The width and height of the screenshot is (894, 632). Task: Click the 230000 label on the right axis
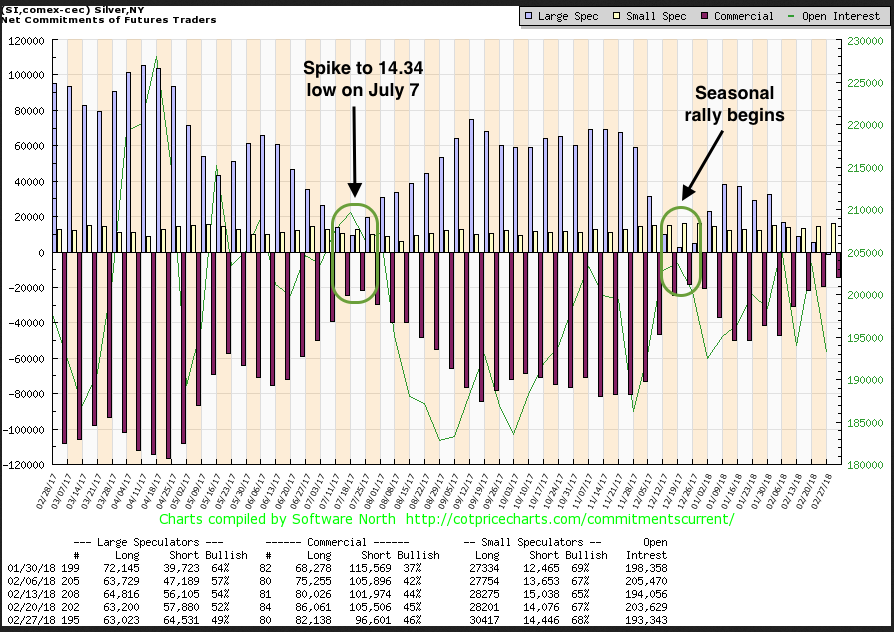(x=860, y=41)
